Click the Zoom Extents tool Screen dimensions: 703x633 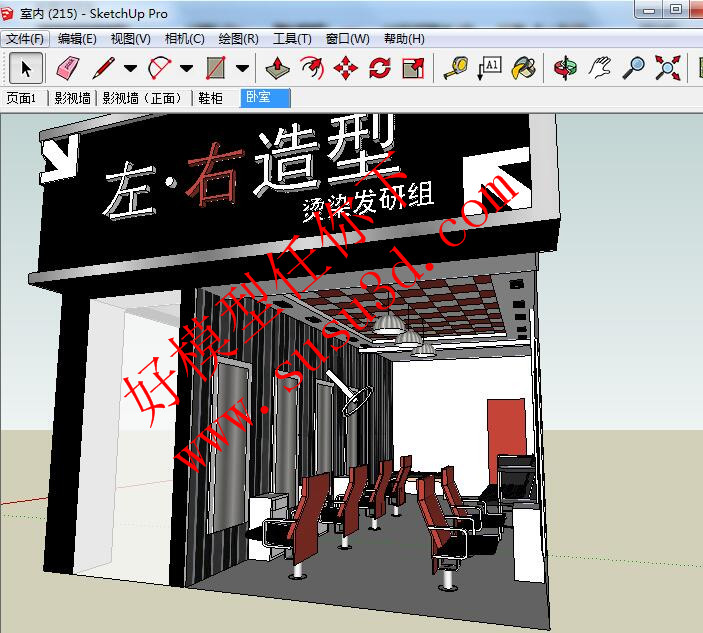point(668,68)
